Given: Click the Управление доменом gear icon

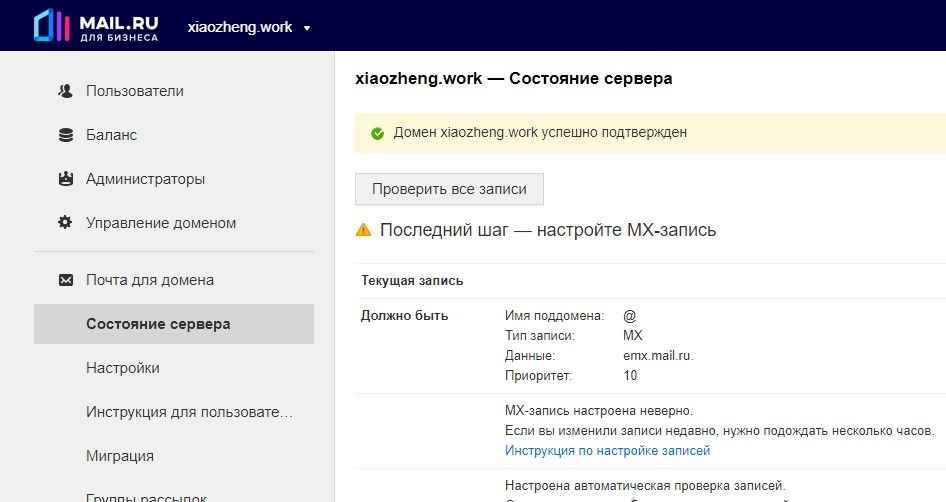Looking at the screenshot, I should click(x=65, y=223).
